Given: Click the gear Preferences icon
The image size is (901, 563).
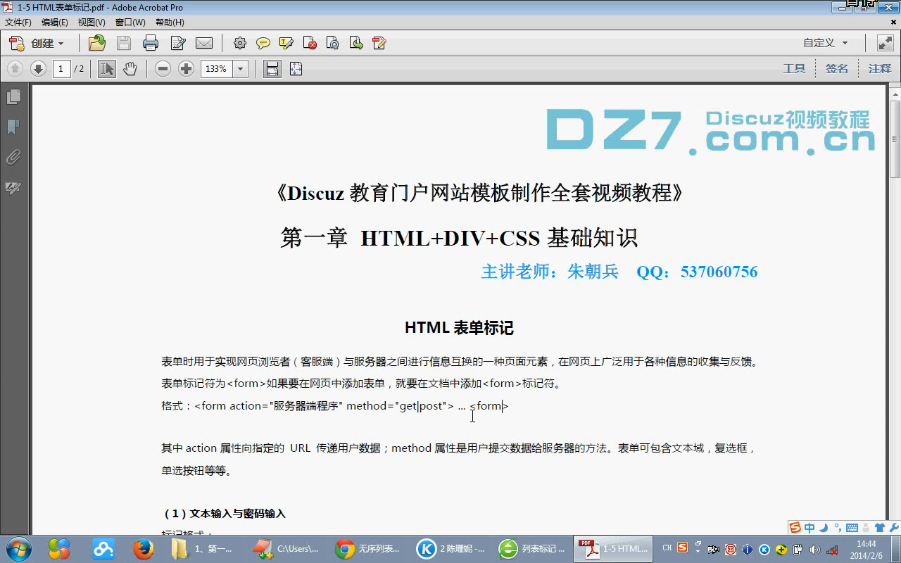Looking at the screenshot, I should (240, 43).
